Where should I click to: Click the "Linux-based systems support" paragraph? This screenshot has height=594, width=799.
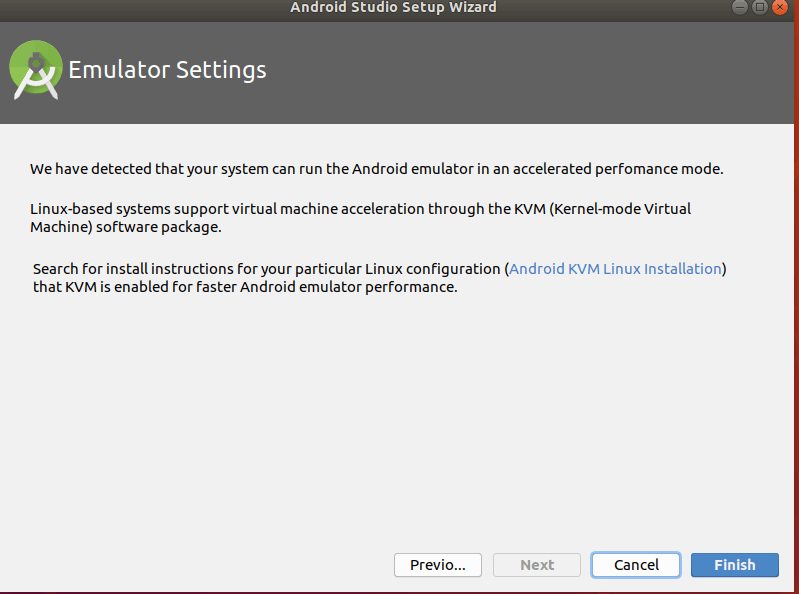point(360,218)
